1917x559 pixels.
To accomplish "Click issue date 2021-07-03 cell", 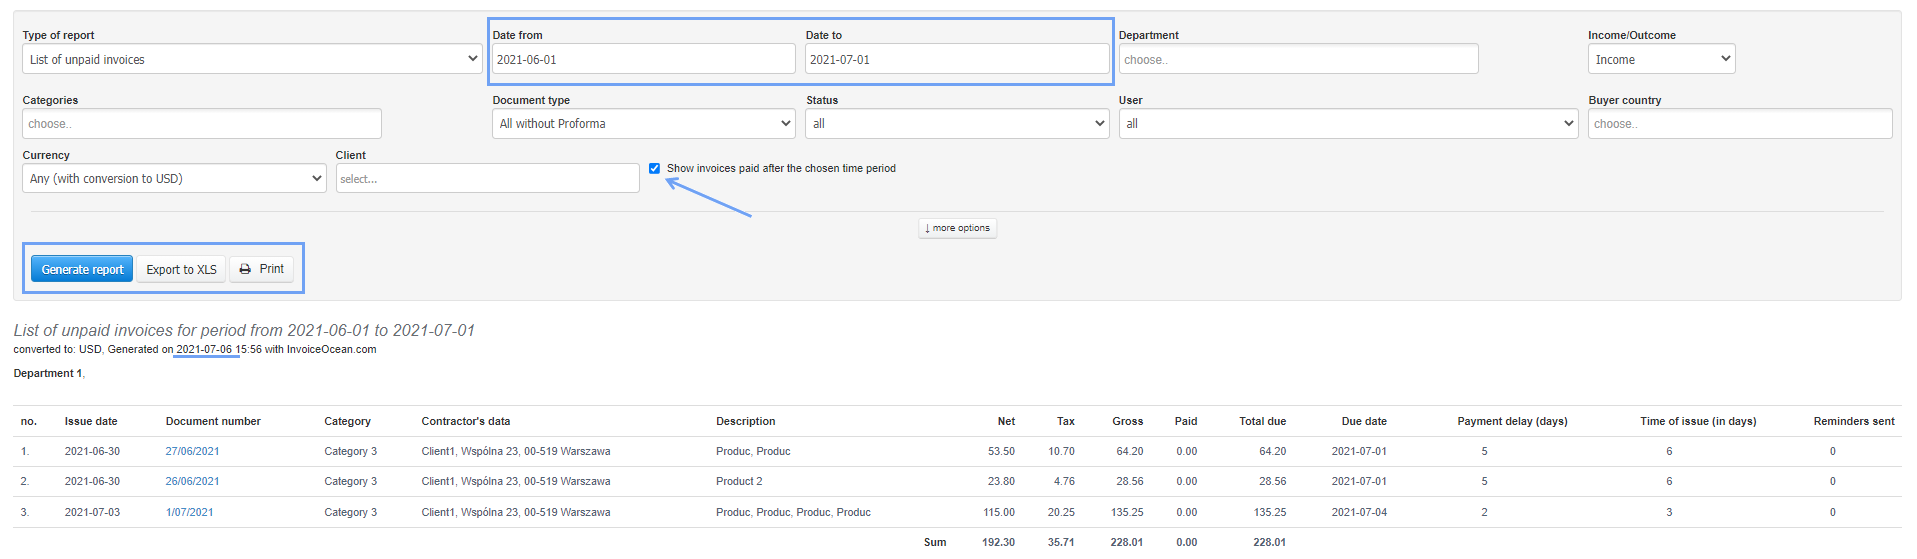I will [92, 512].
